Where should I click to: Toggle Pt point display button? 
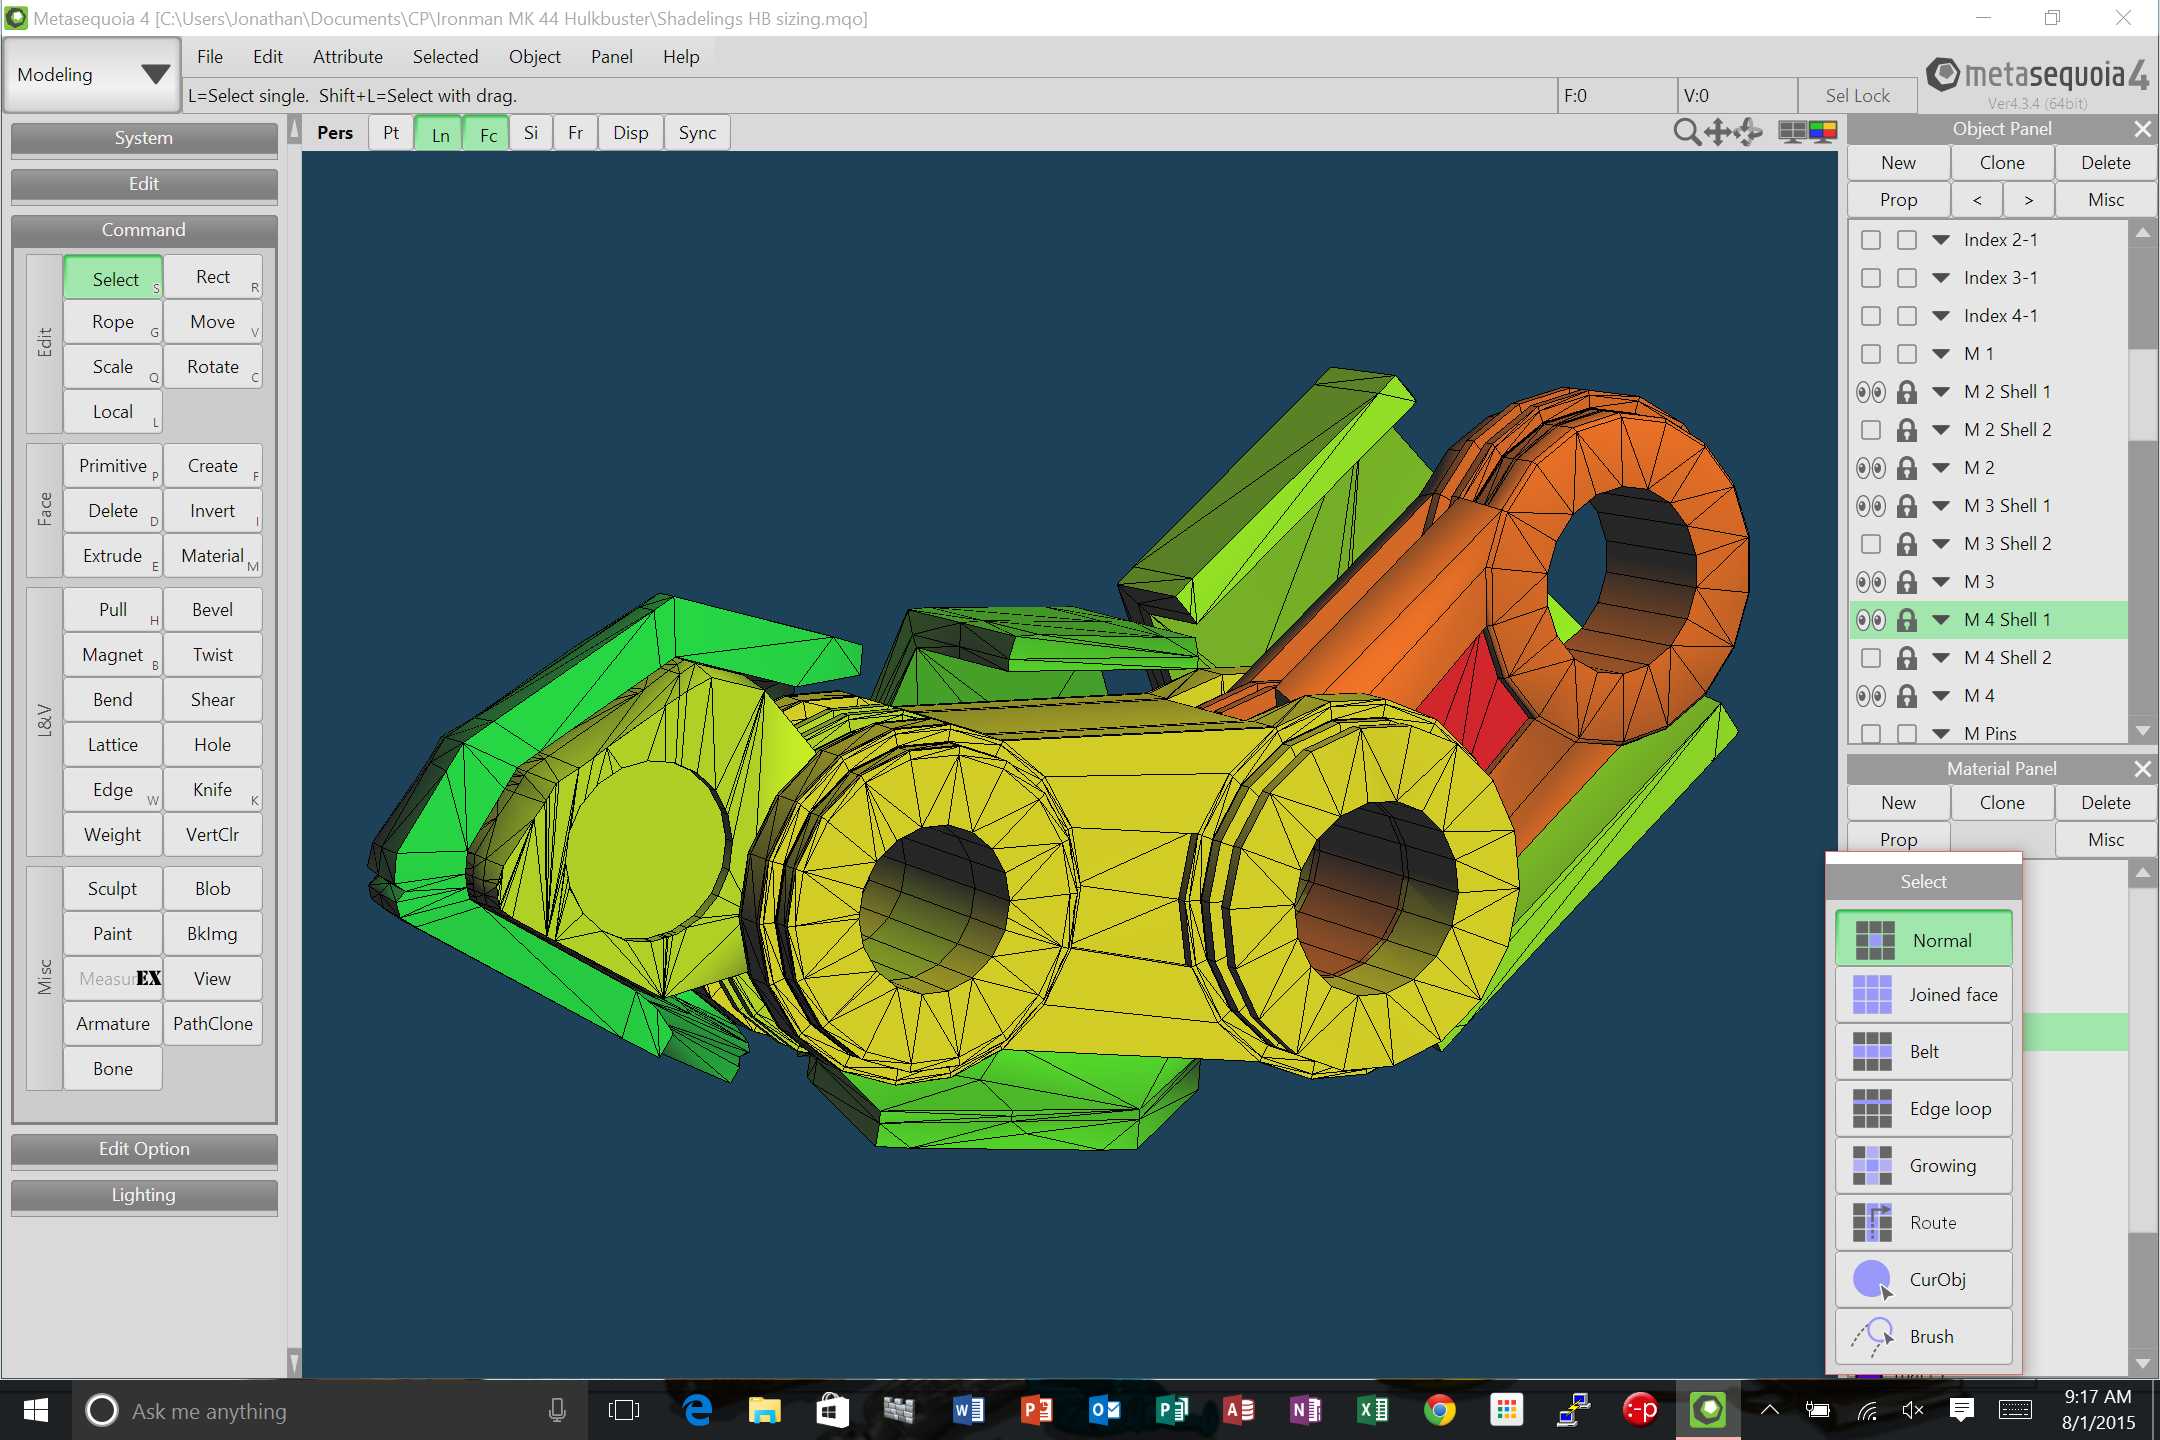[x=391, y=133]
